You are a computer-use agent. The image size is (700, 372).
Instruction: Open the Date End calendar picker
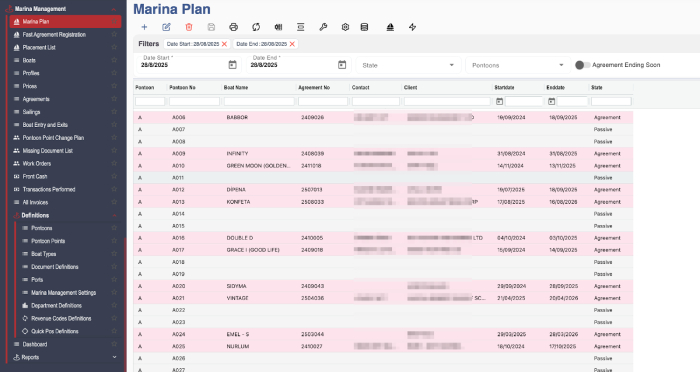342,65
